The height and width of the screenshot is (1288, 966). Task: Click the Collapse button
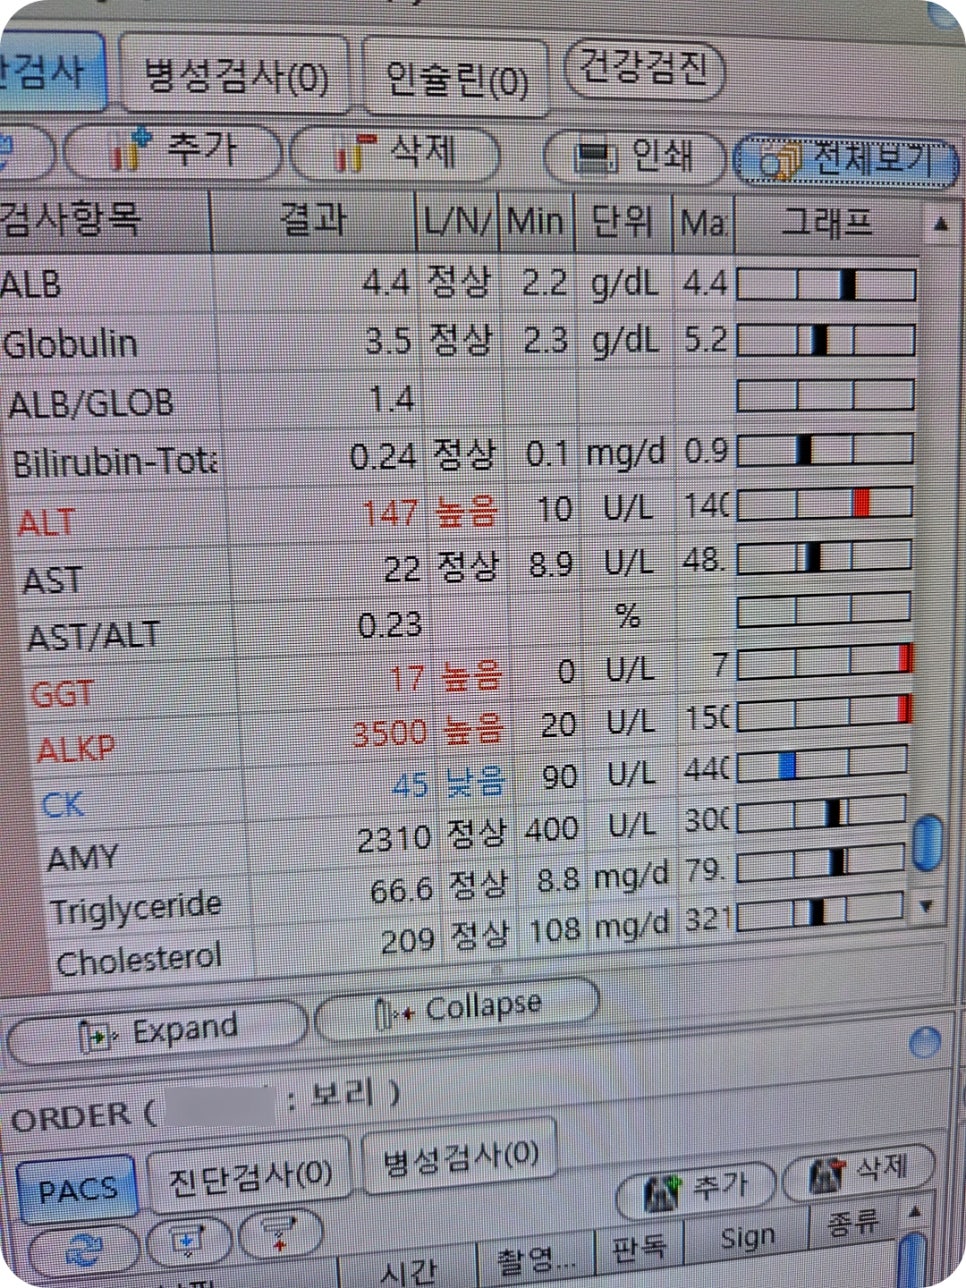click(457, 1009)
